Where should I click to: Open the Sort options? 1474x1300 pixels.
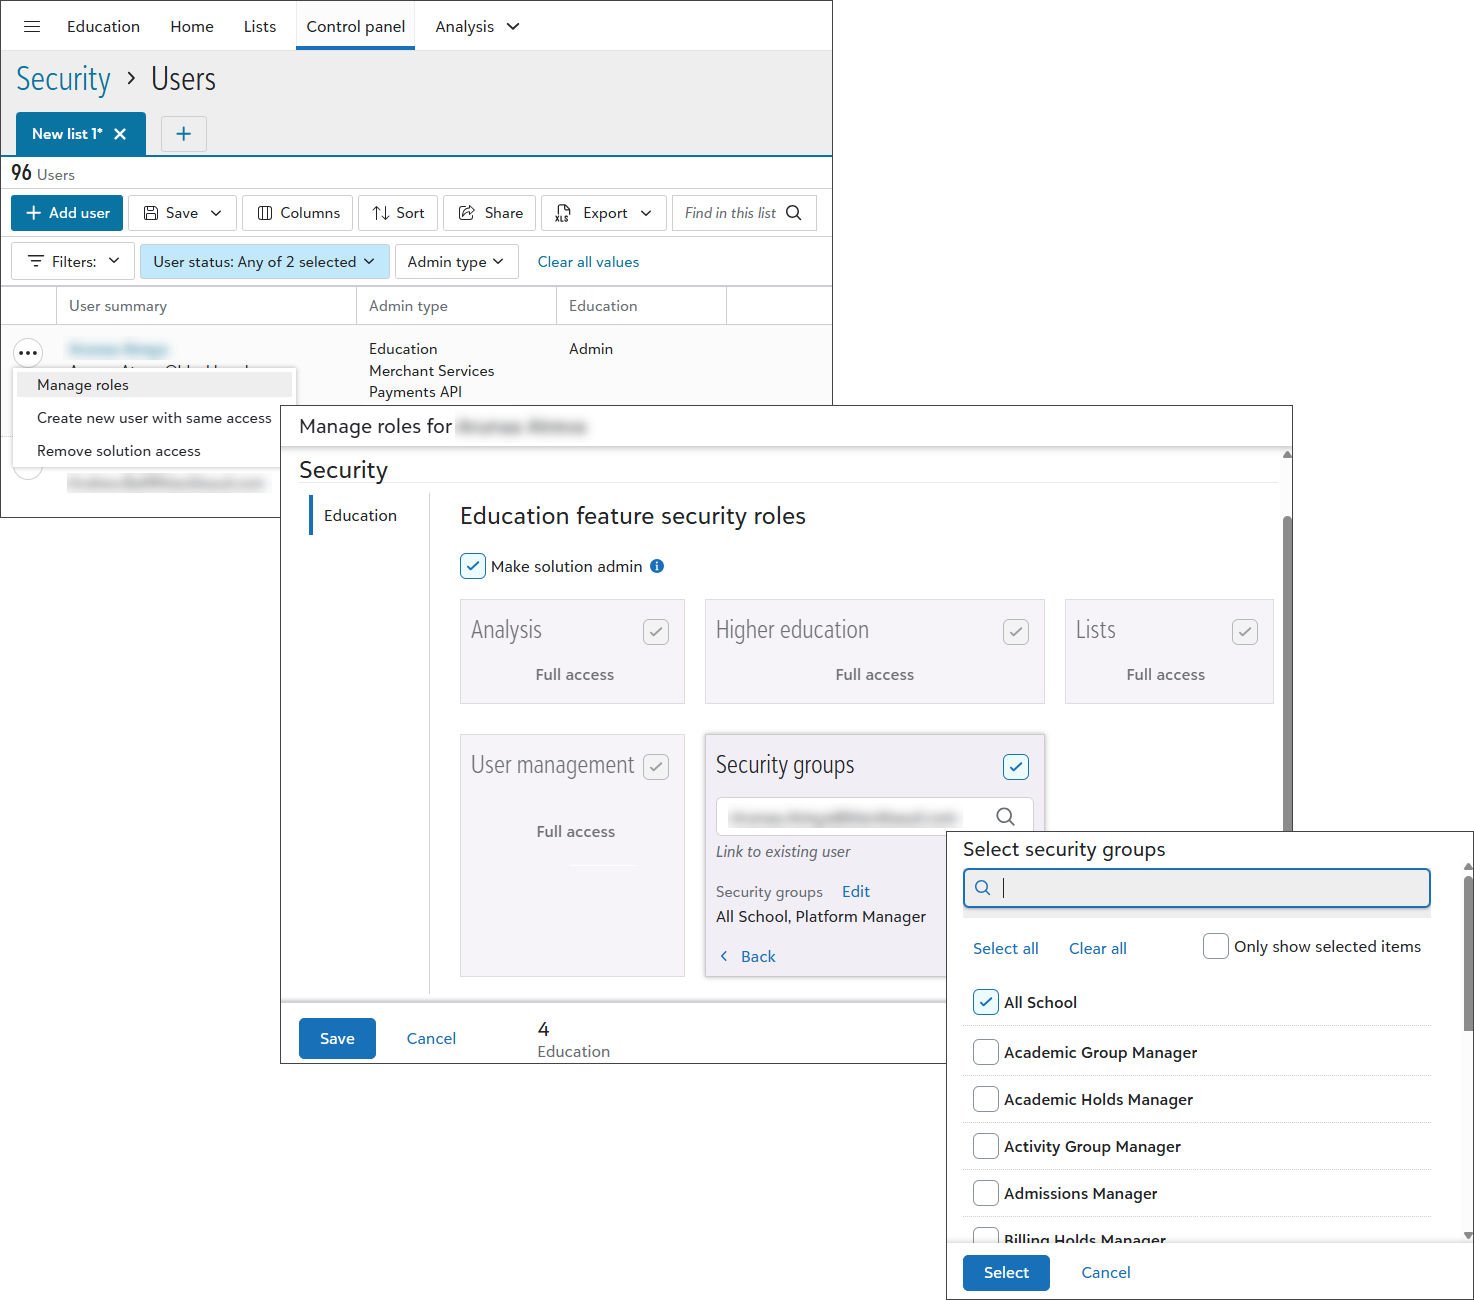pyautogui.click(x=398, y=213)
